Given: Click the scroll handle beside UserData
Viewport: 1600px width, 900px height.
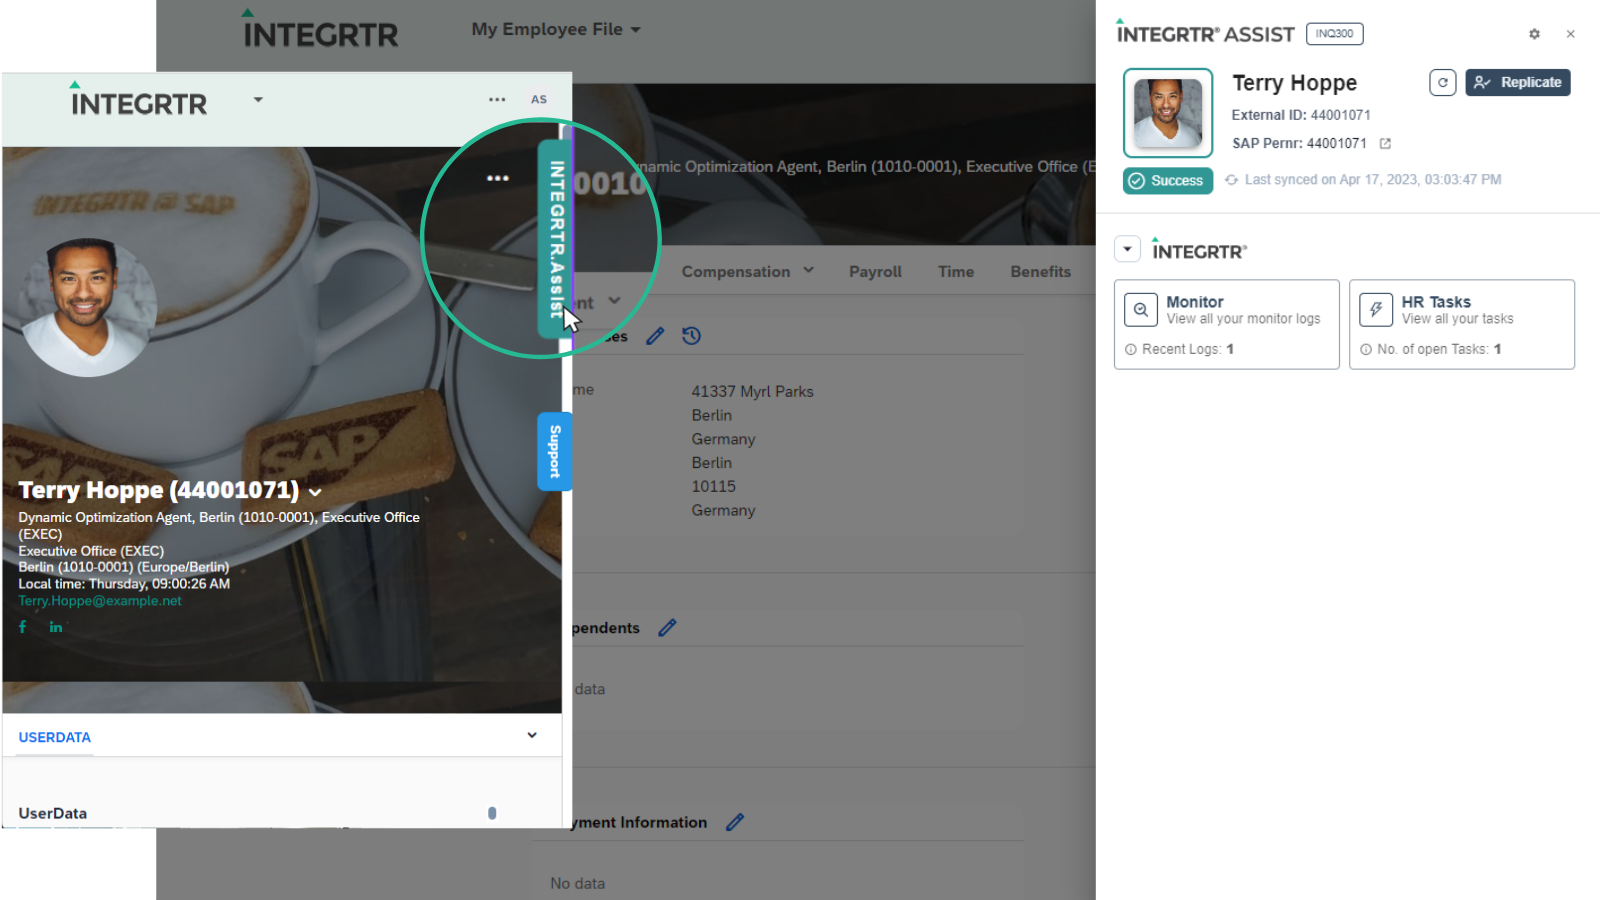Looking at the screenshot, I should pyautogui.click(x=492, y=813).
